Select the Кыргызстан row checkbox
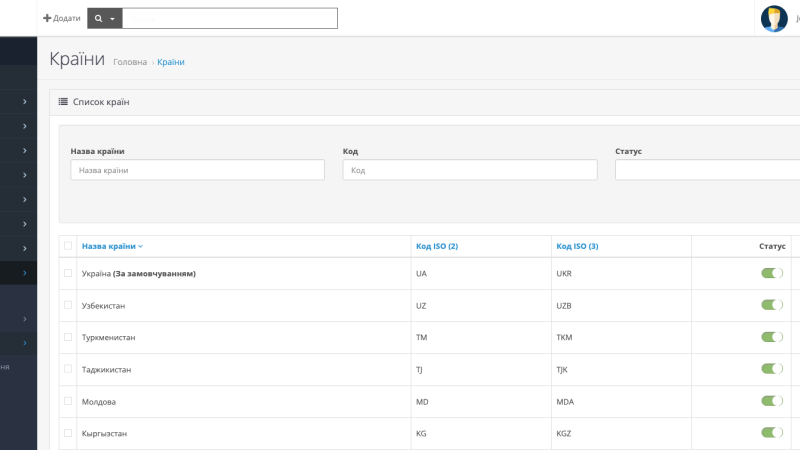This screenshot has width=800, height=450. click(x=68, y=433)
